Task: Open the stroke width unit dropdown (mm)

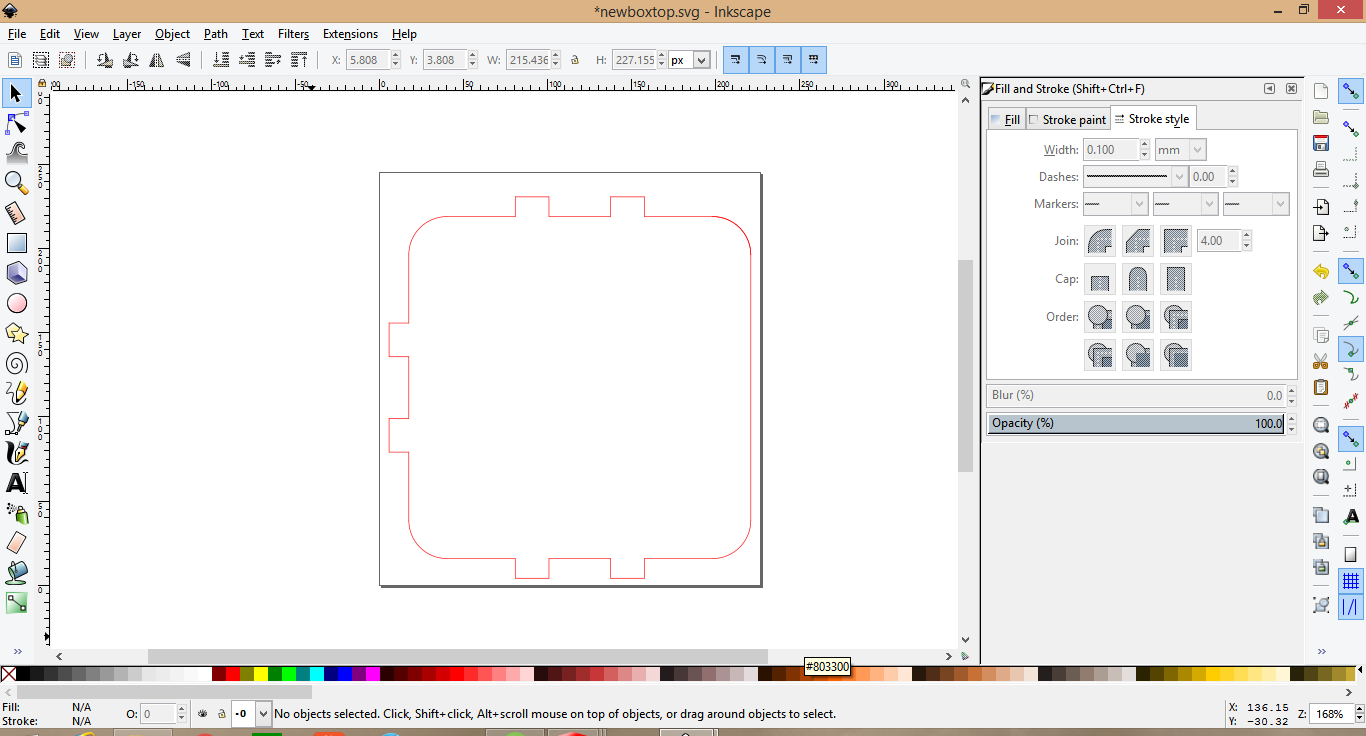Action: (1180, 150)
